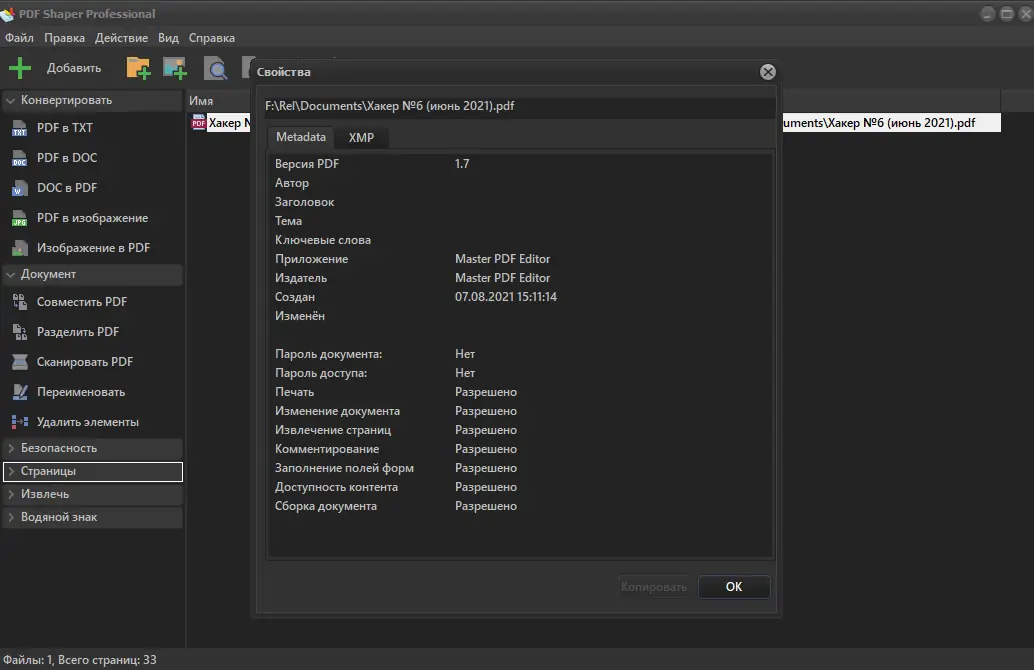Close the Свойства dialog

pos(768,72)
